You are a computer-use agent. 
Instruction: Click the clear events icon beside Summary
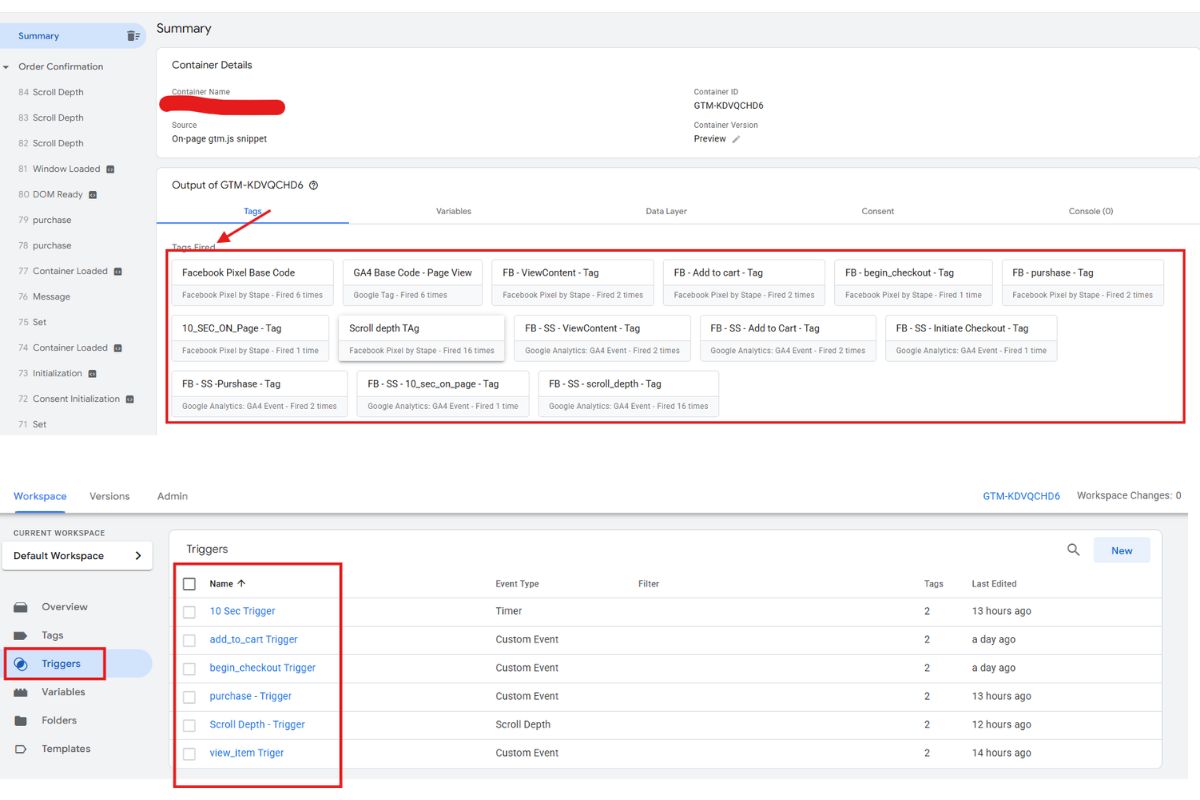tap(133, 36)
